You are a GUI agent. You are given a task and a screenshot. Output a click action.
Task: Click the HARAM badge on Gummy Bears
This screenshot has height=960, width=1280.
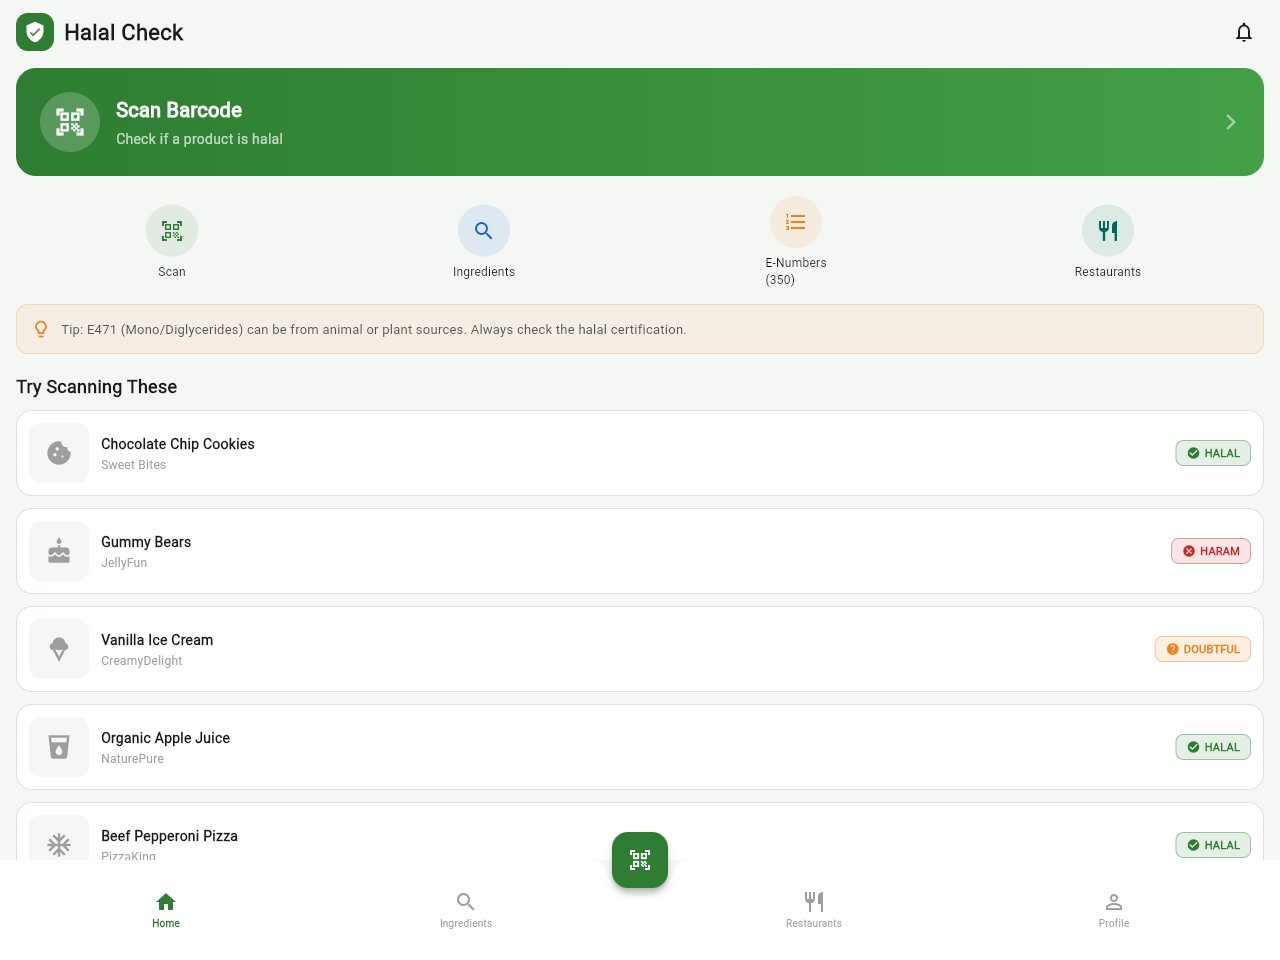[x=1211, y=551]
